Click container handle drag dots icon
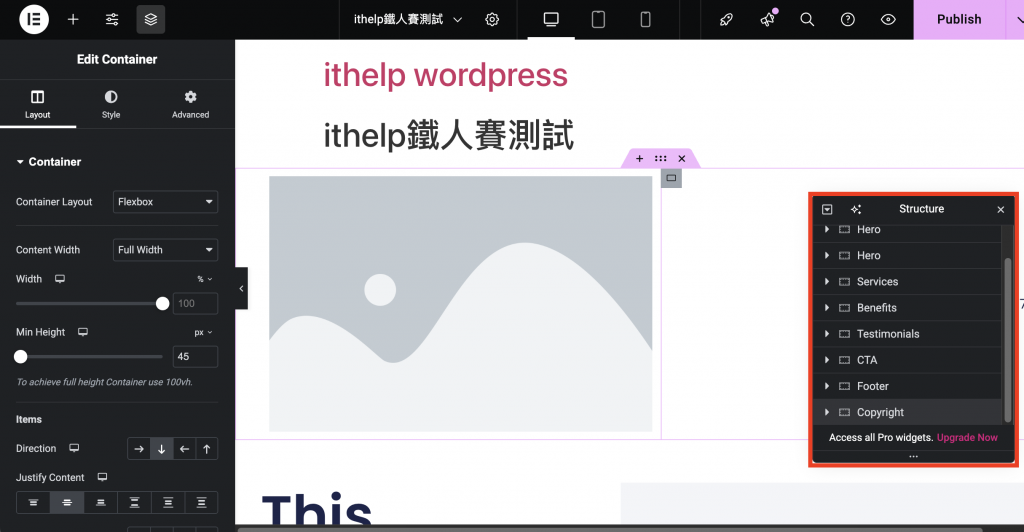 tap(660, 159)
